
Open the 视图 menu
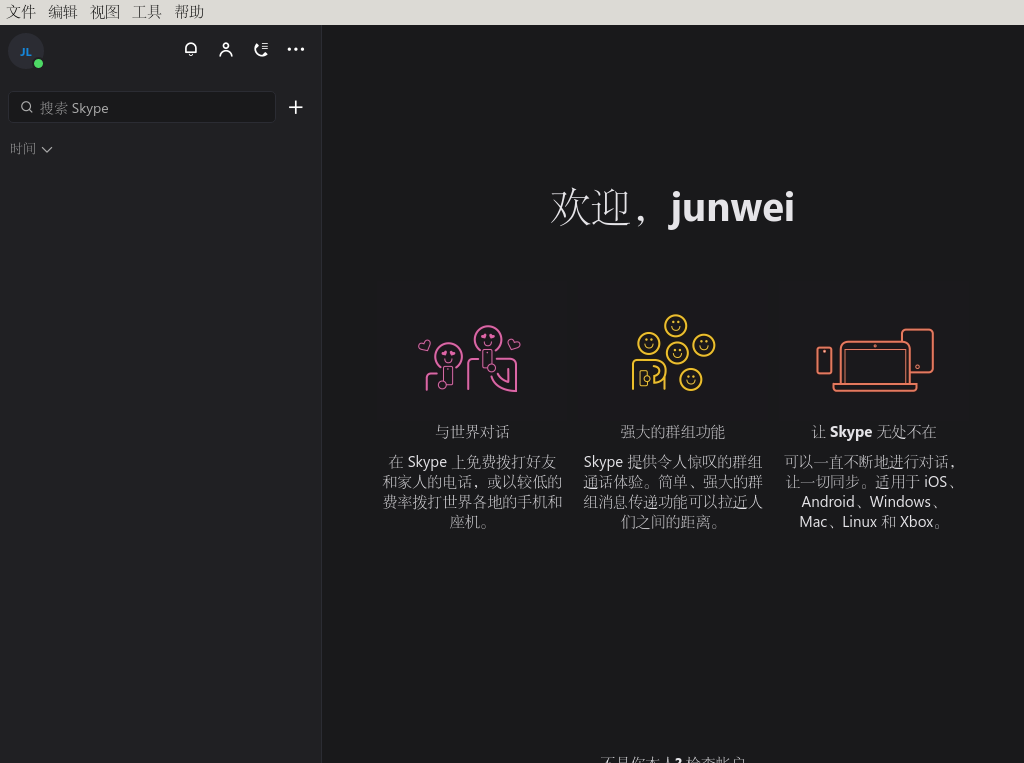pyautogui.click(x=105, y=12)
